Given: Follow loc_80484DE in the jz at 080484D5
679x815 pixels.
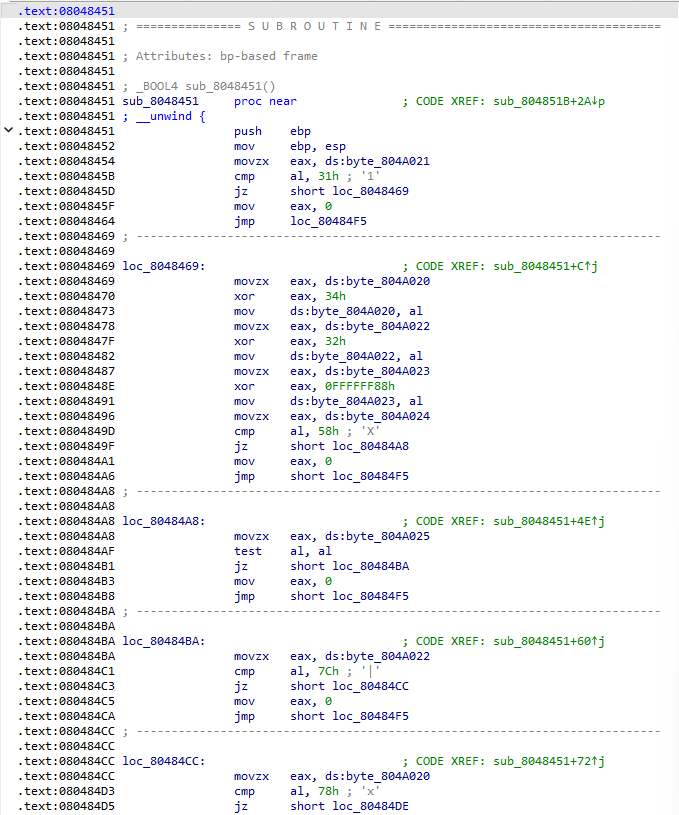Looking at the screenshot, I should 371,807.
